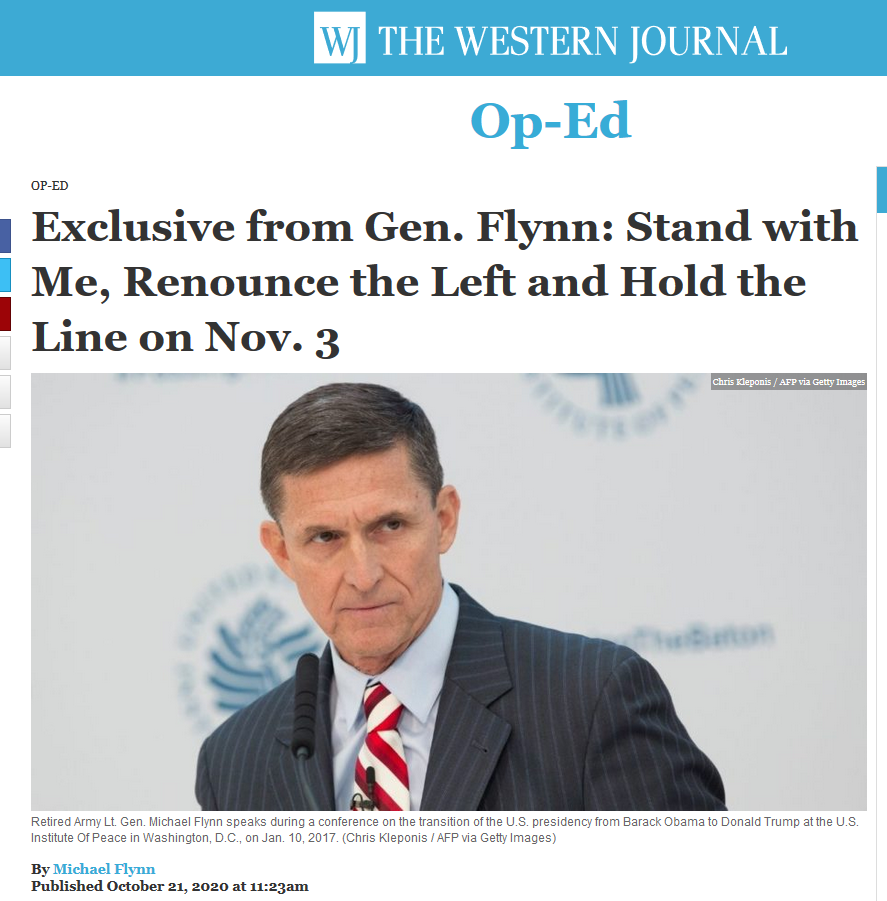The image size is (887, 901).
Task: Open the large blue Op-Ed section heading
Action: 551,121
